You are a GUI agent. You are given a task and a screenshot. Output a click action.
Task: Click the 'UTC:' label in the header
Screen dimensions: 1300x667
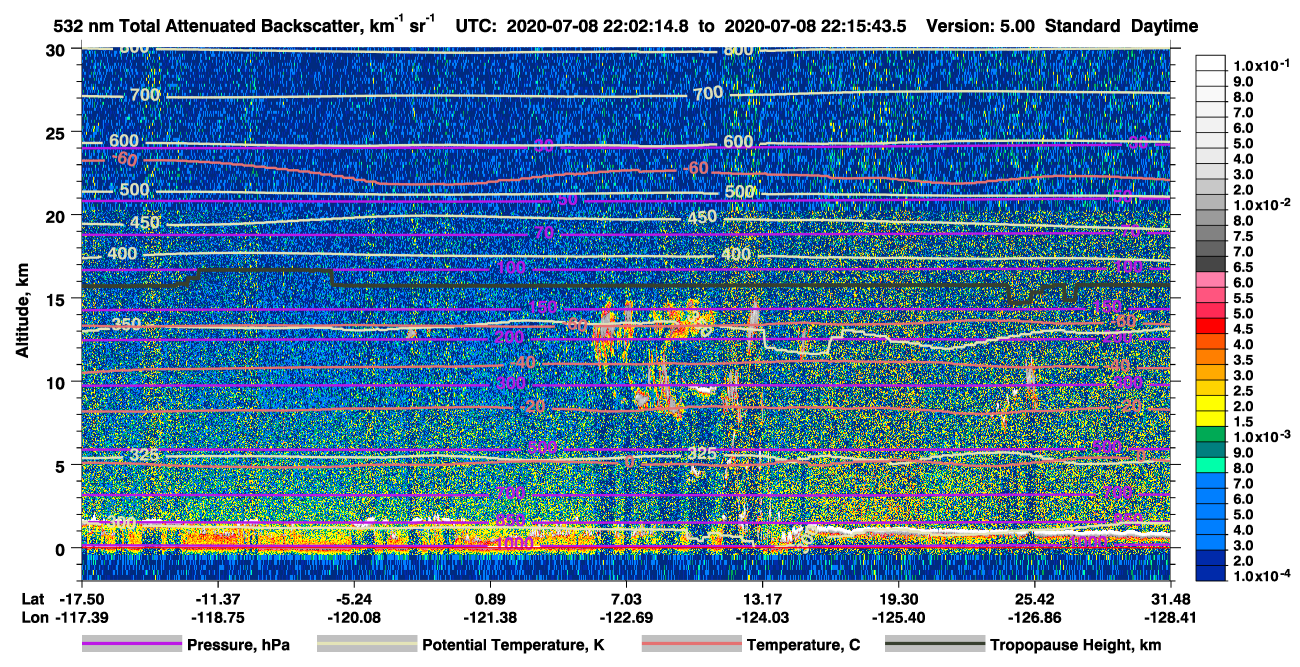476,26
